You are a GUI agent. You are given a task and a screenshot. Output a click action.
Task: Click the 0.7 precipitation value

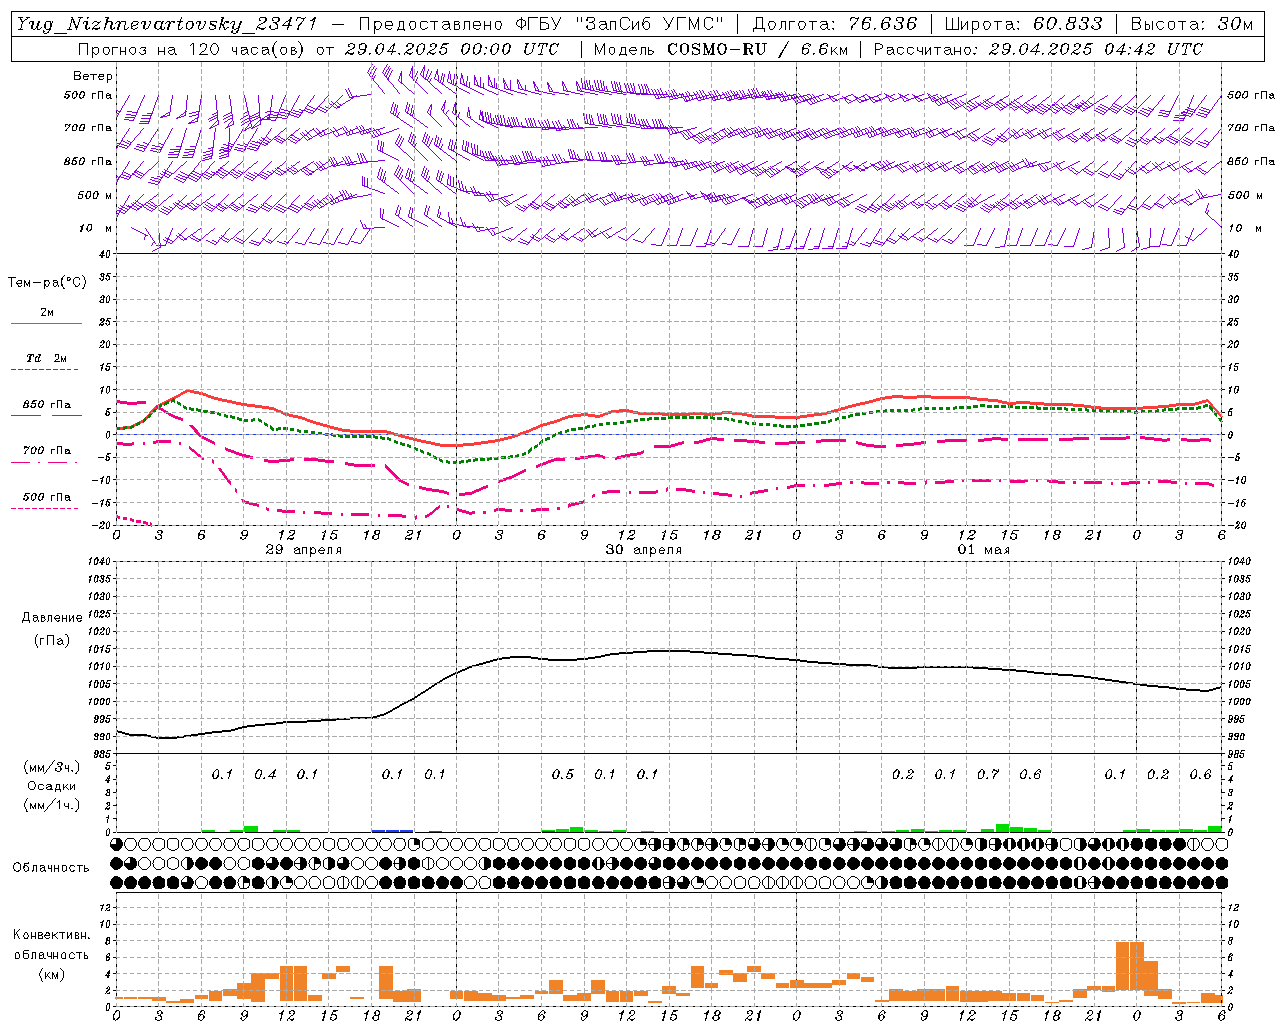click(988, 775)
